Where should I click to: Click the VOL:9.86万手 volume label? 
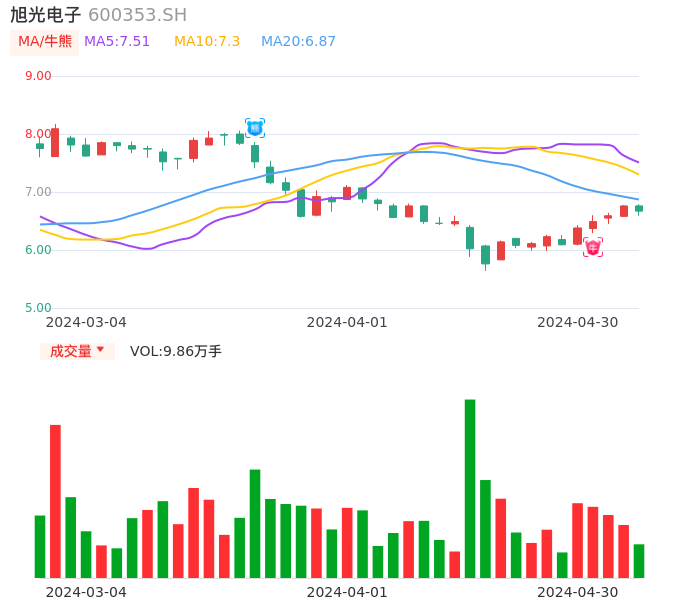pyautogui.click(x=176, y=351)
